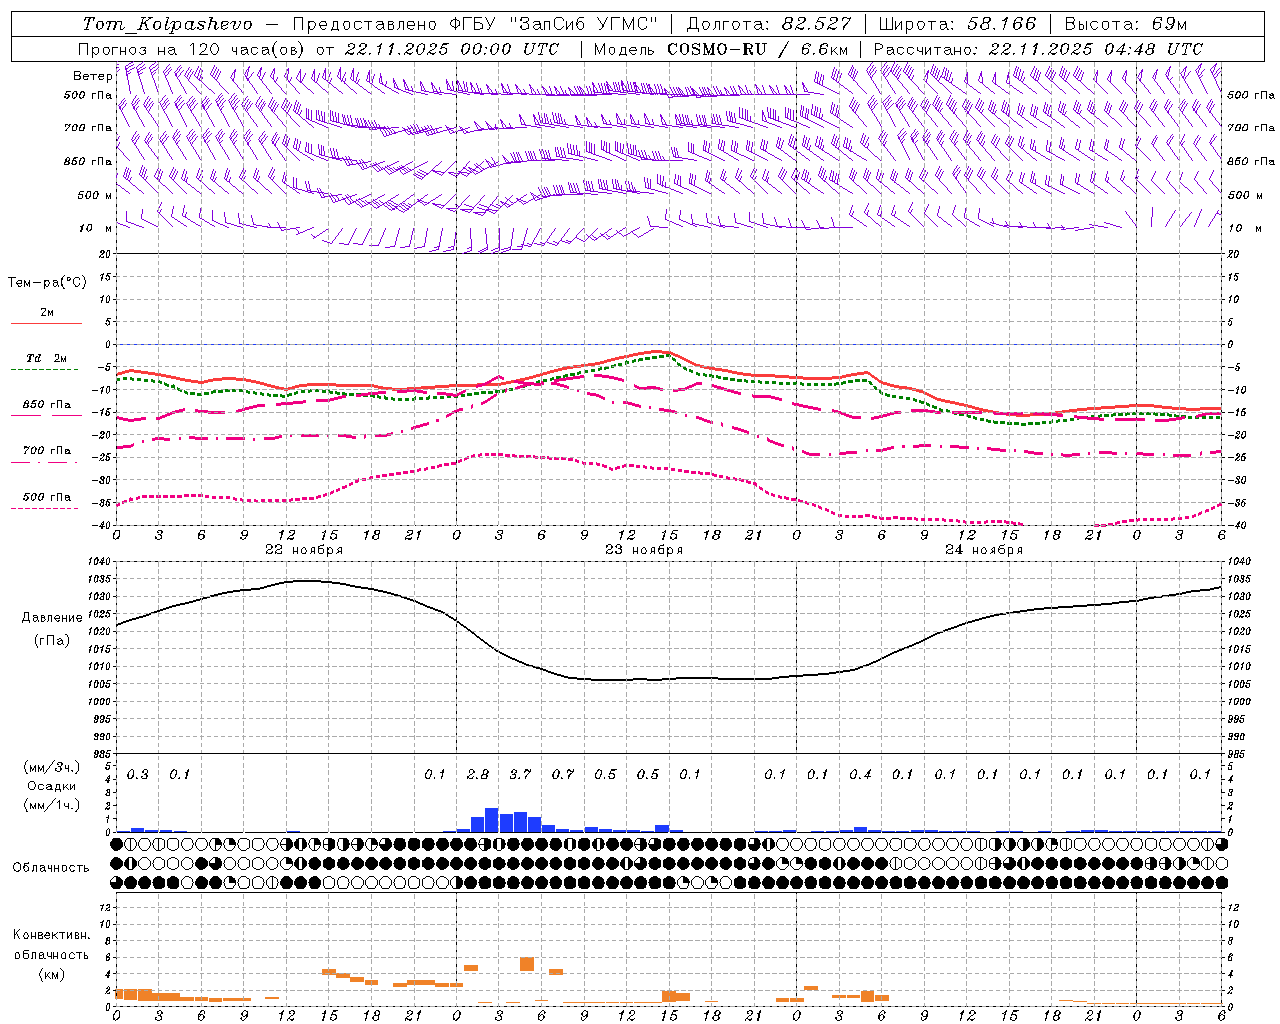The image size is (1280, 1024).
Task: Click the 'Широта: 58.166' latitude value
Action: [958, 24]
